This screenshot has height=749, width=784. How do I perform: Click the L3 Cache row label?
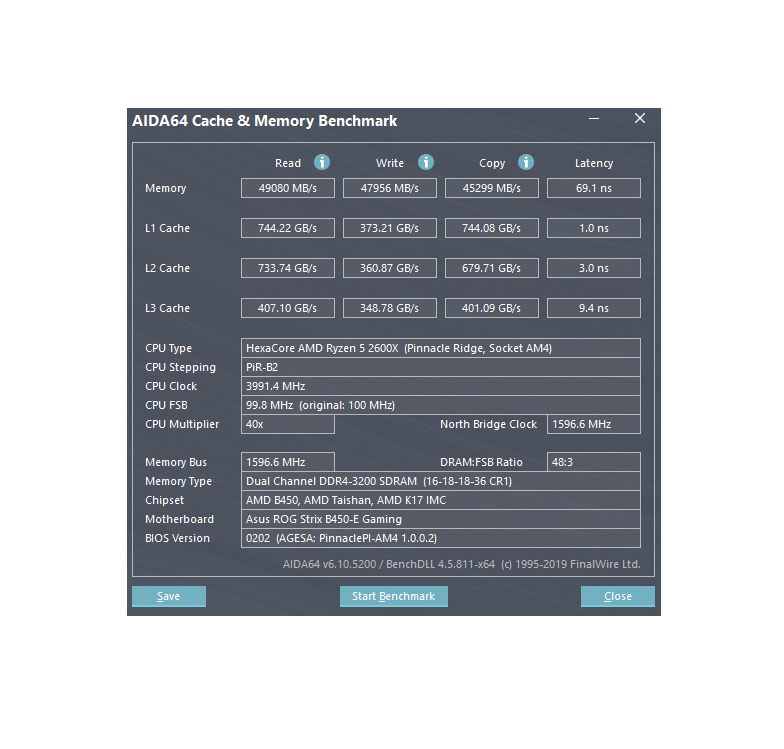point(167,308)
